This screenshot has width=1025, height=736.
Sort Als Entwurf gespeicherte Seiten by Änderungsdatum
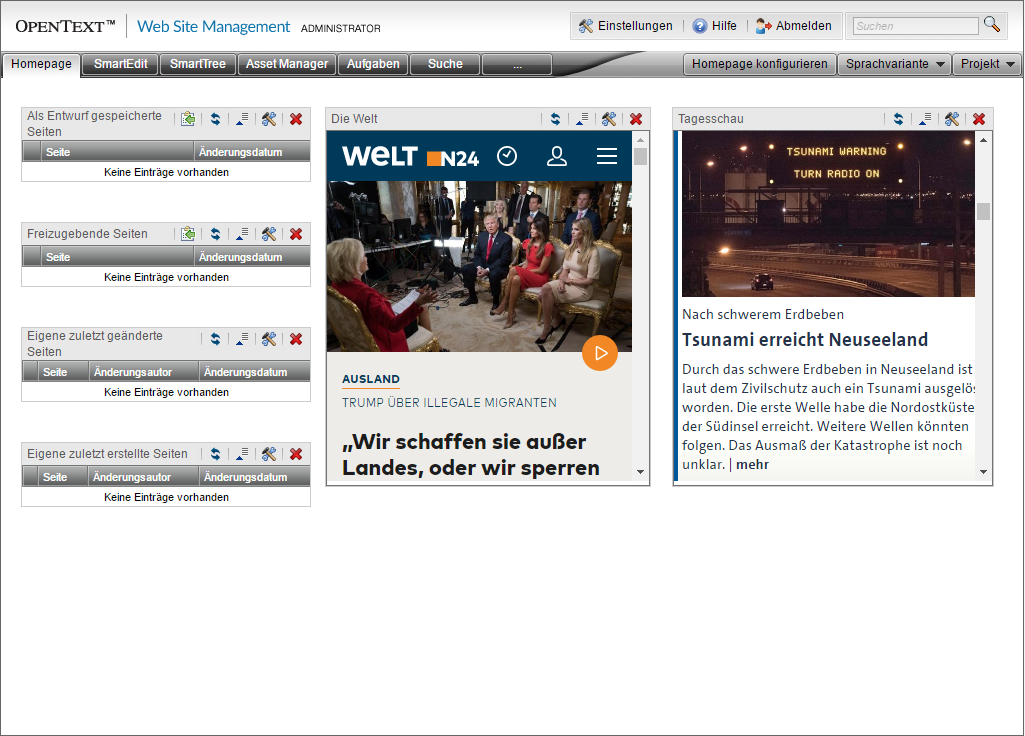pyautogui.click(x=252, y=152)
